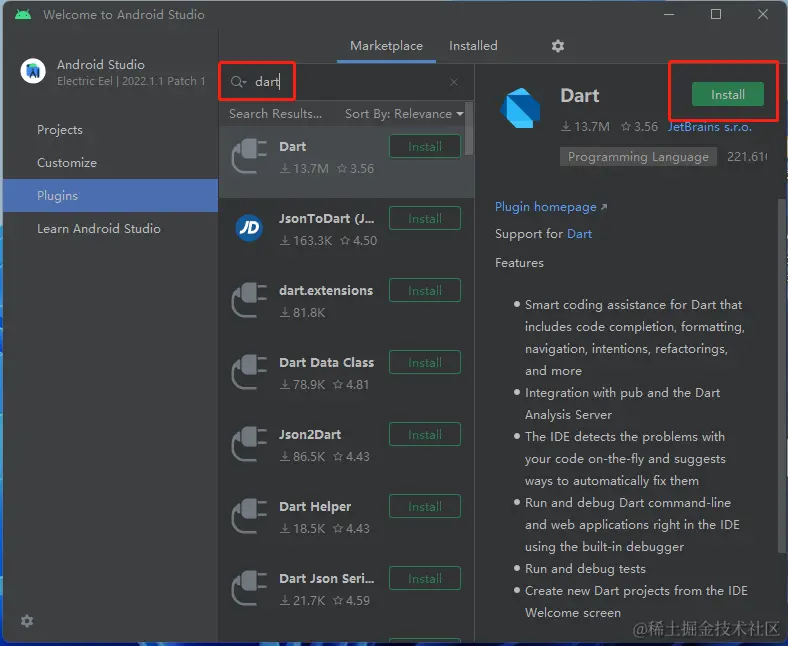
Task: Click the Dart Helper plugin icon
Action: [x=249, y=516]
